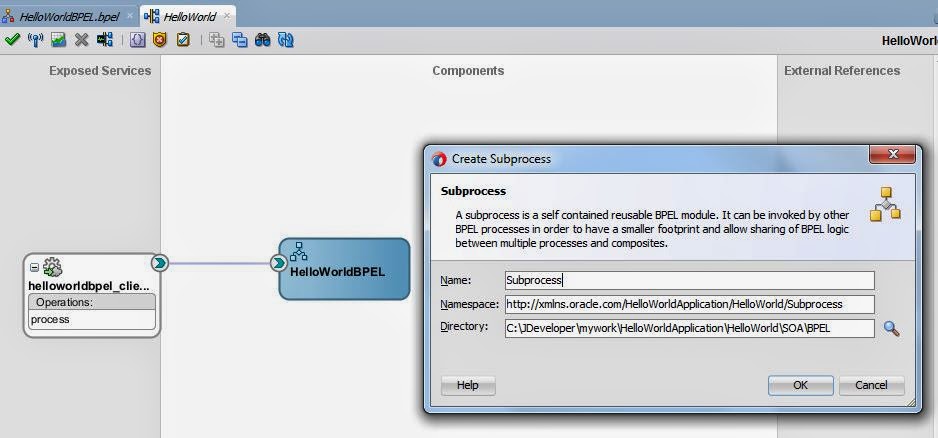
Task: Click the Directory input field
Action: click(x=690, y=328)
